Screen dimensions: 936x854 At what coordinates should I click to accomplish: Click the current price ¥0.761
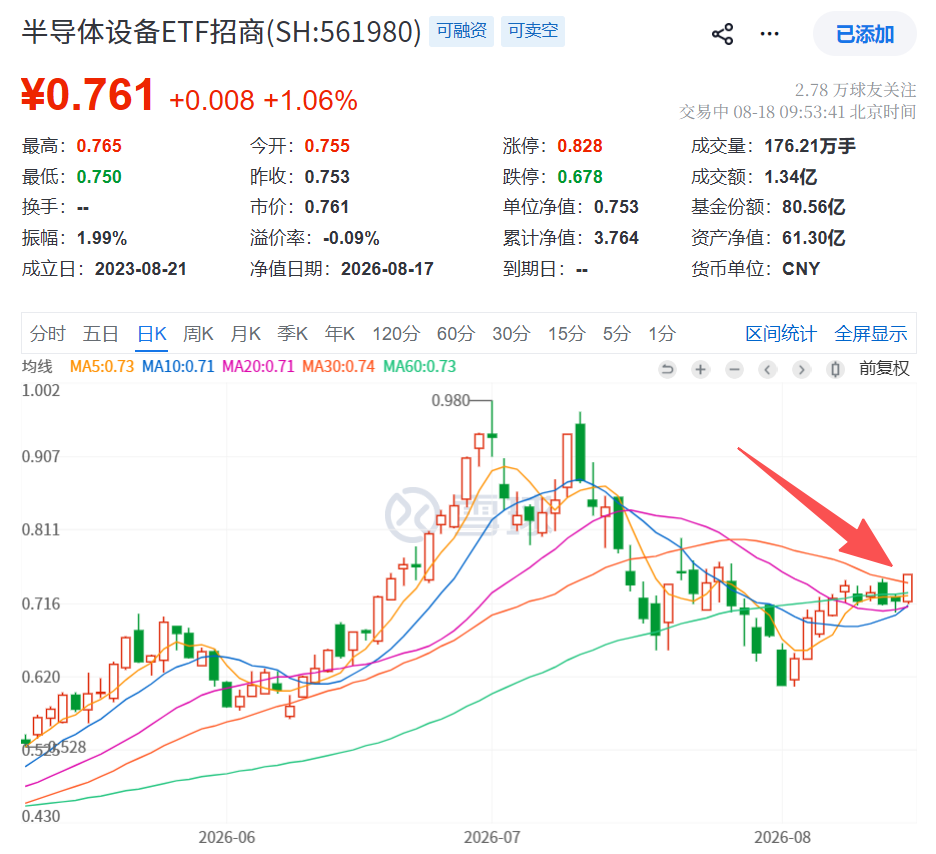tap(88, 95)
